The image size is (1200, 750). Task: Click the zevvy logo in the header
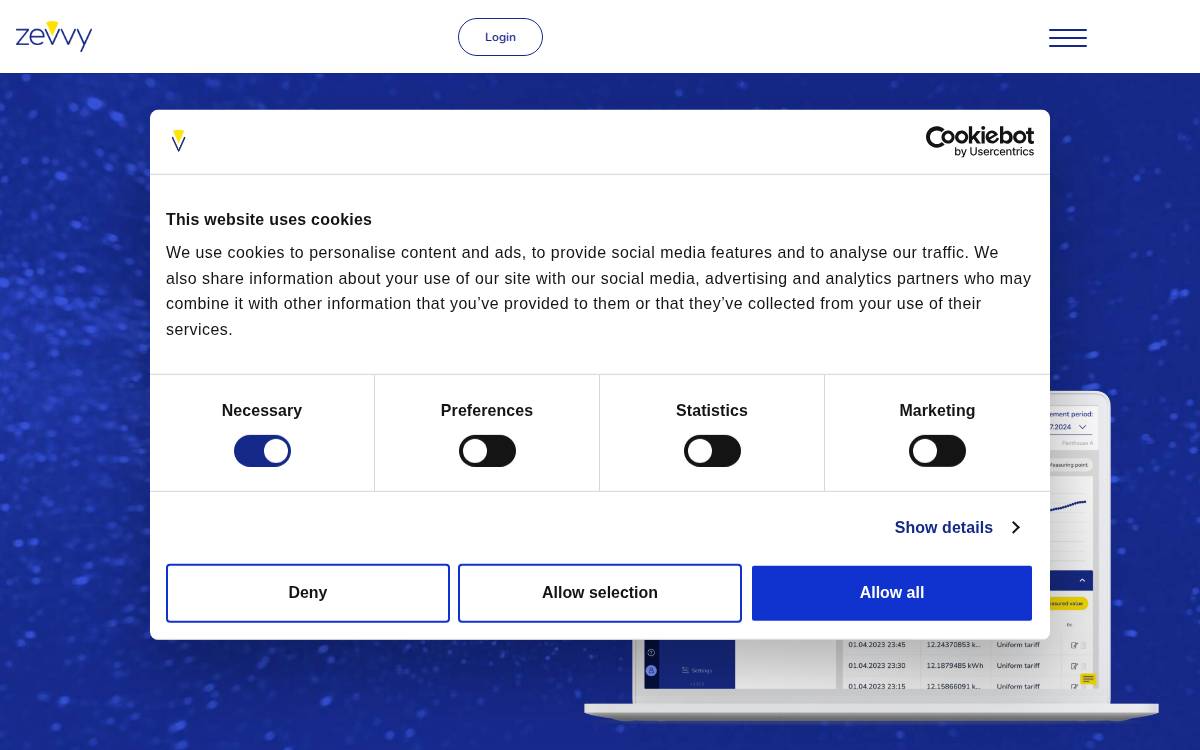coord(54,36)
